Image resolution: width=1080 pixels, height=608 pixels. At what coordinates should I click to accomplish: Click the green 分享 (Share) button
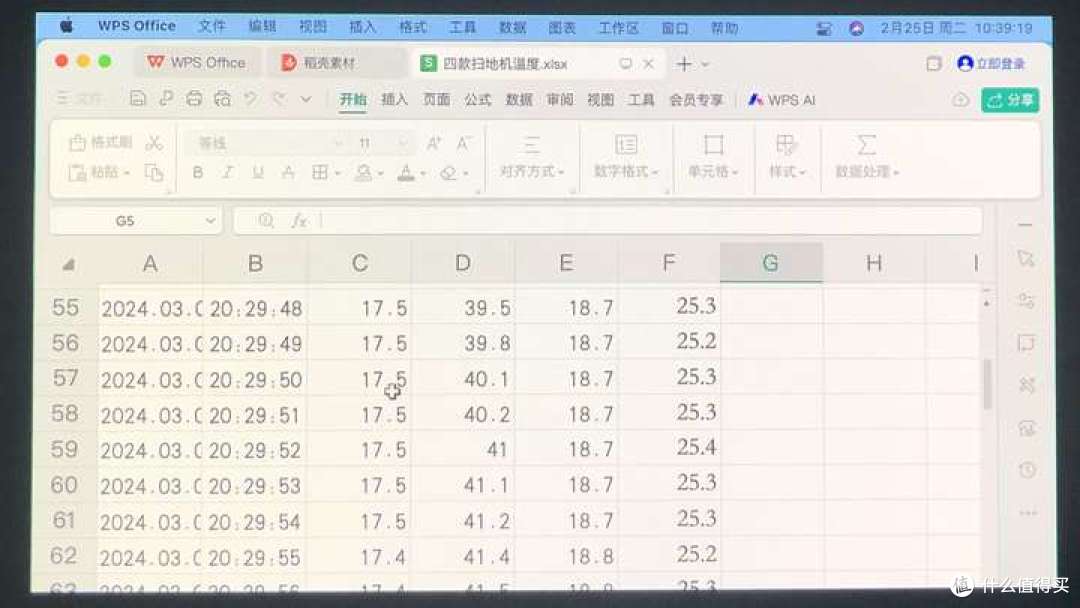pos(1010,101)
